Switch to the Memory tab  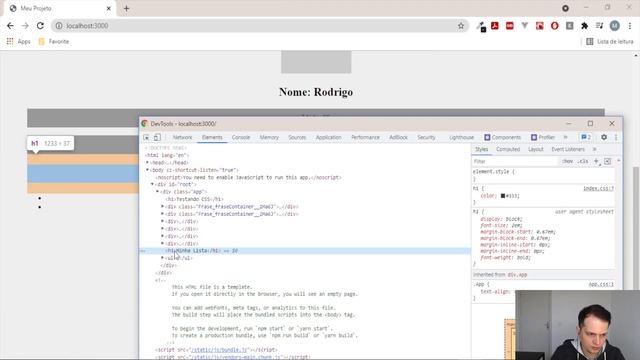click(269, 138)
